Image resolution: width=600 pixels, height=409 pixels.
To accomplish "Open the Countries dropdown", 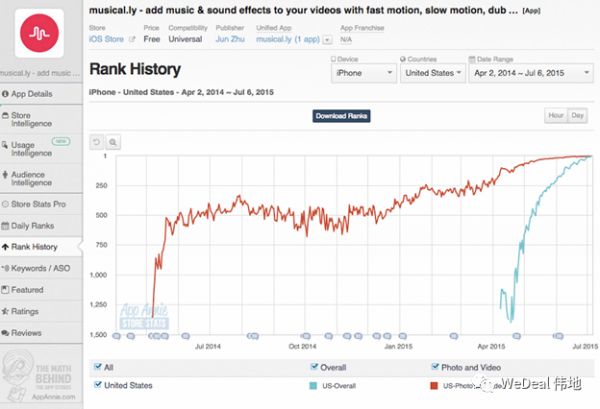I will [432, 73].
